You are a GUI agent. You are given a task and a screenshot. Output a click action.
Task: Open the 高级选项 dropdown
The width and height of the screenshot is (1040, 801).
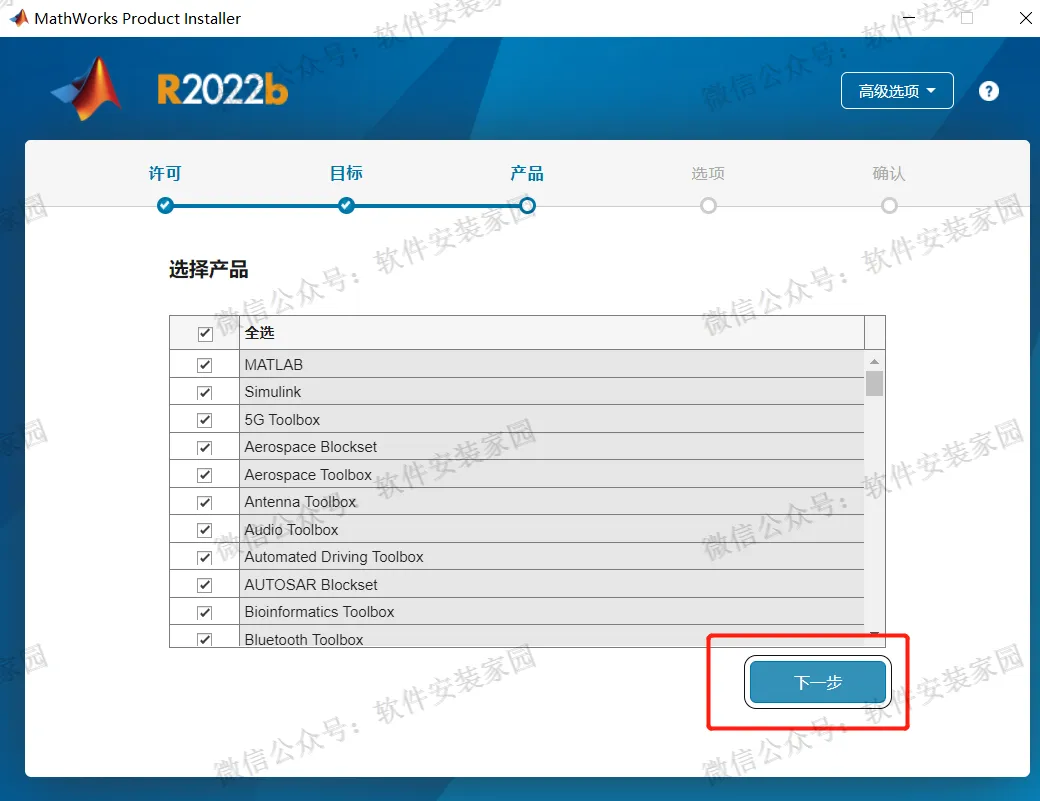897,91
